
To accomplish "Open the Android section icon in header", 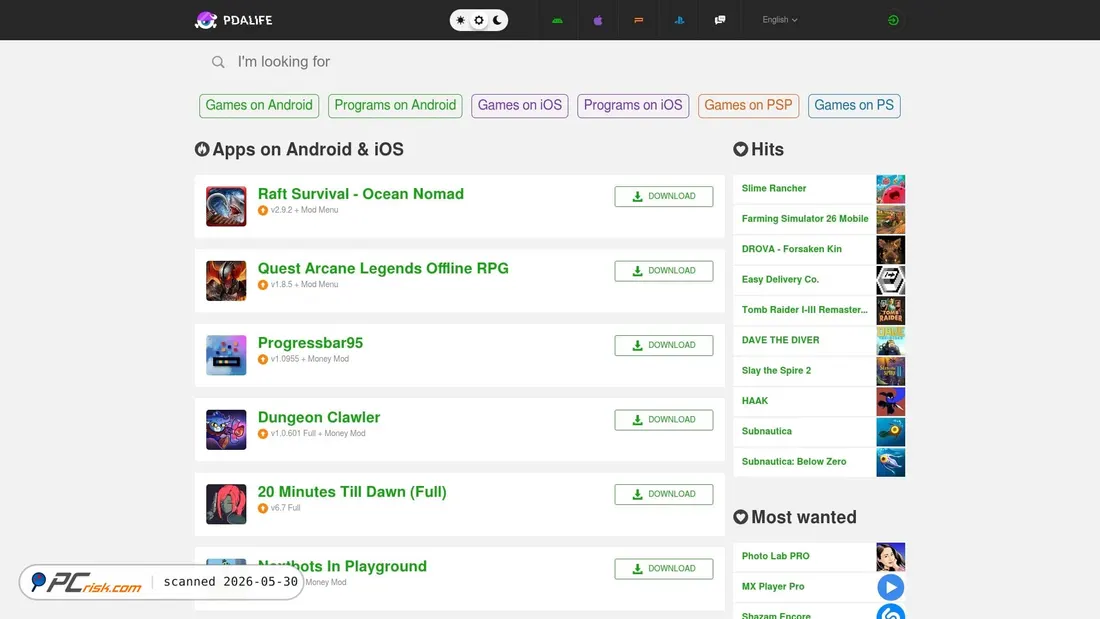I will coord(557,20).
